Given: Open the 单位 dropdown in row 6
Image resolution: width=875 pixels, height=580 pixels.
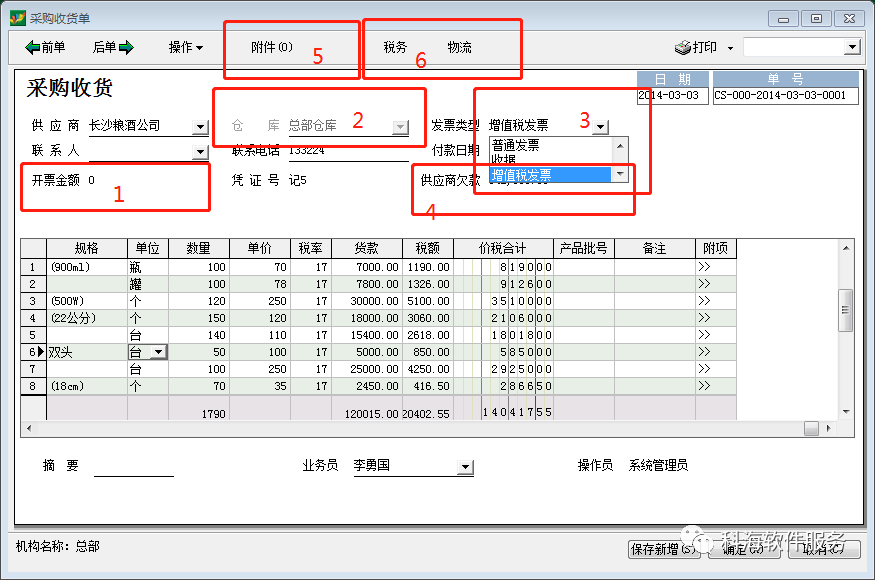Looking at the screenshot, I should pos(157,352).
